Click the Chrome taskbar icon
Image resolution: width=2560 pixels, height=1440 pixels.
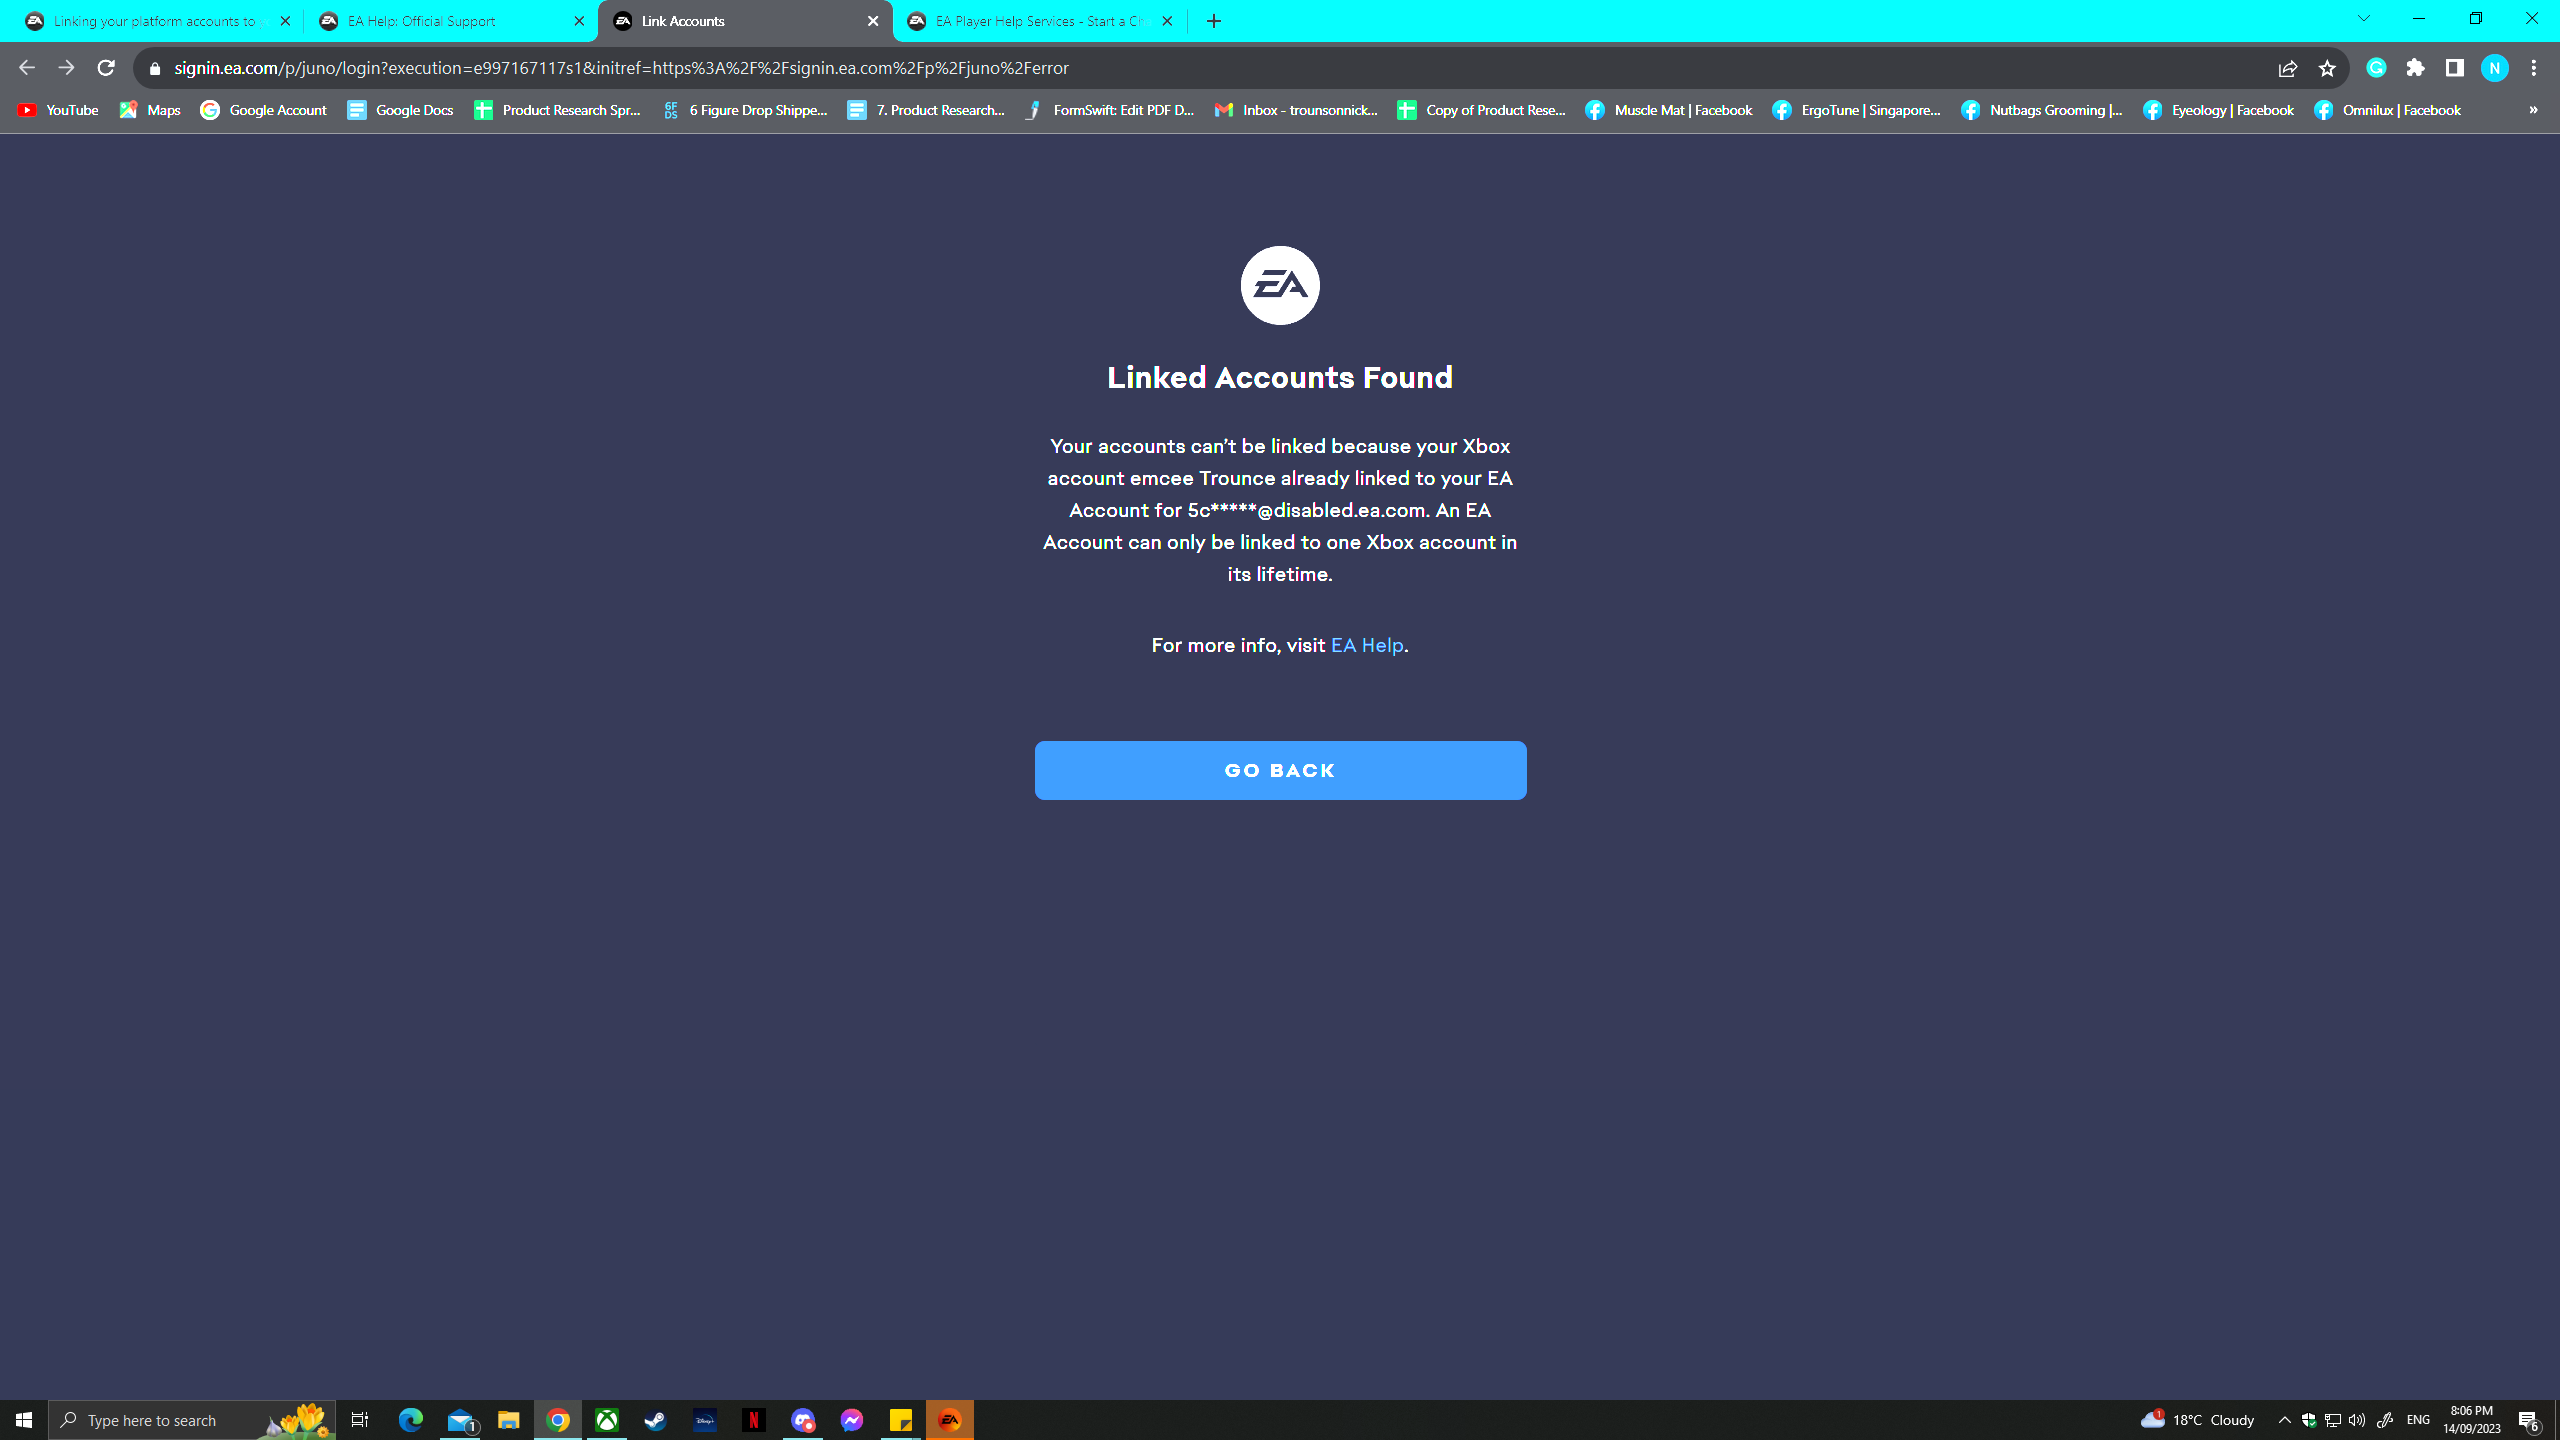click(558, 1420)
